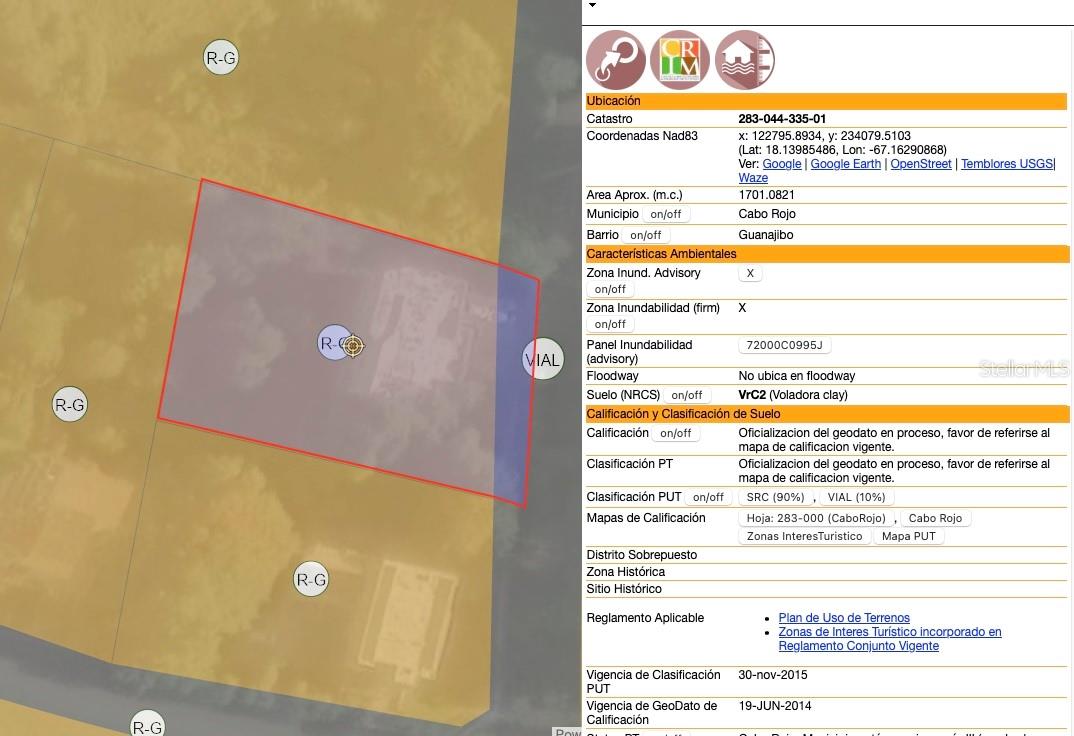Toggle Suelo (NRCS) on/off layer

[x=687, y=395]
